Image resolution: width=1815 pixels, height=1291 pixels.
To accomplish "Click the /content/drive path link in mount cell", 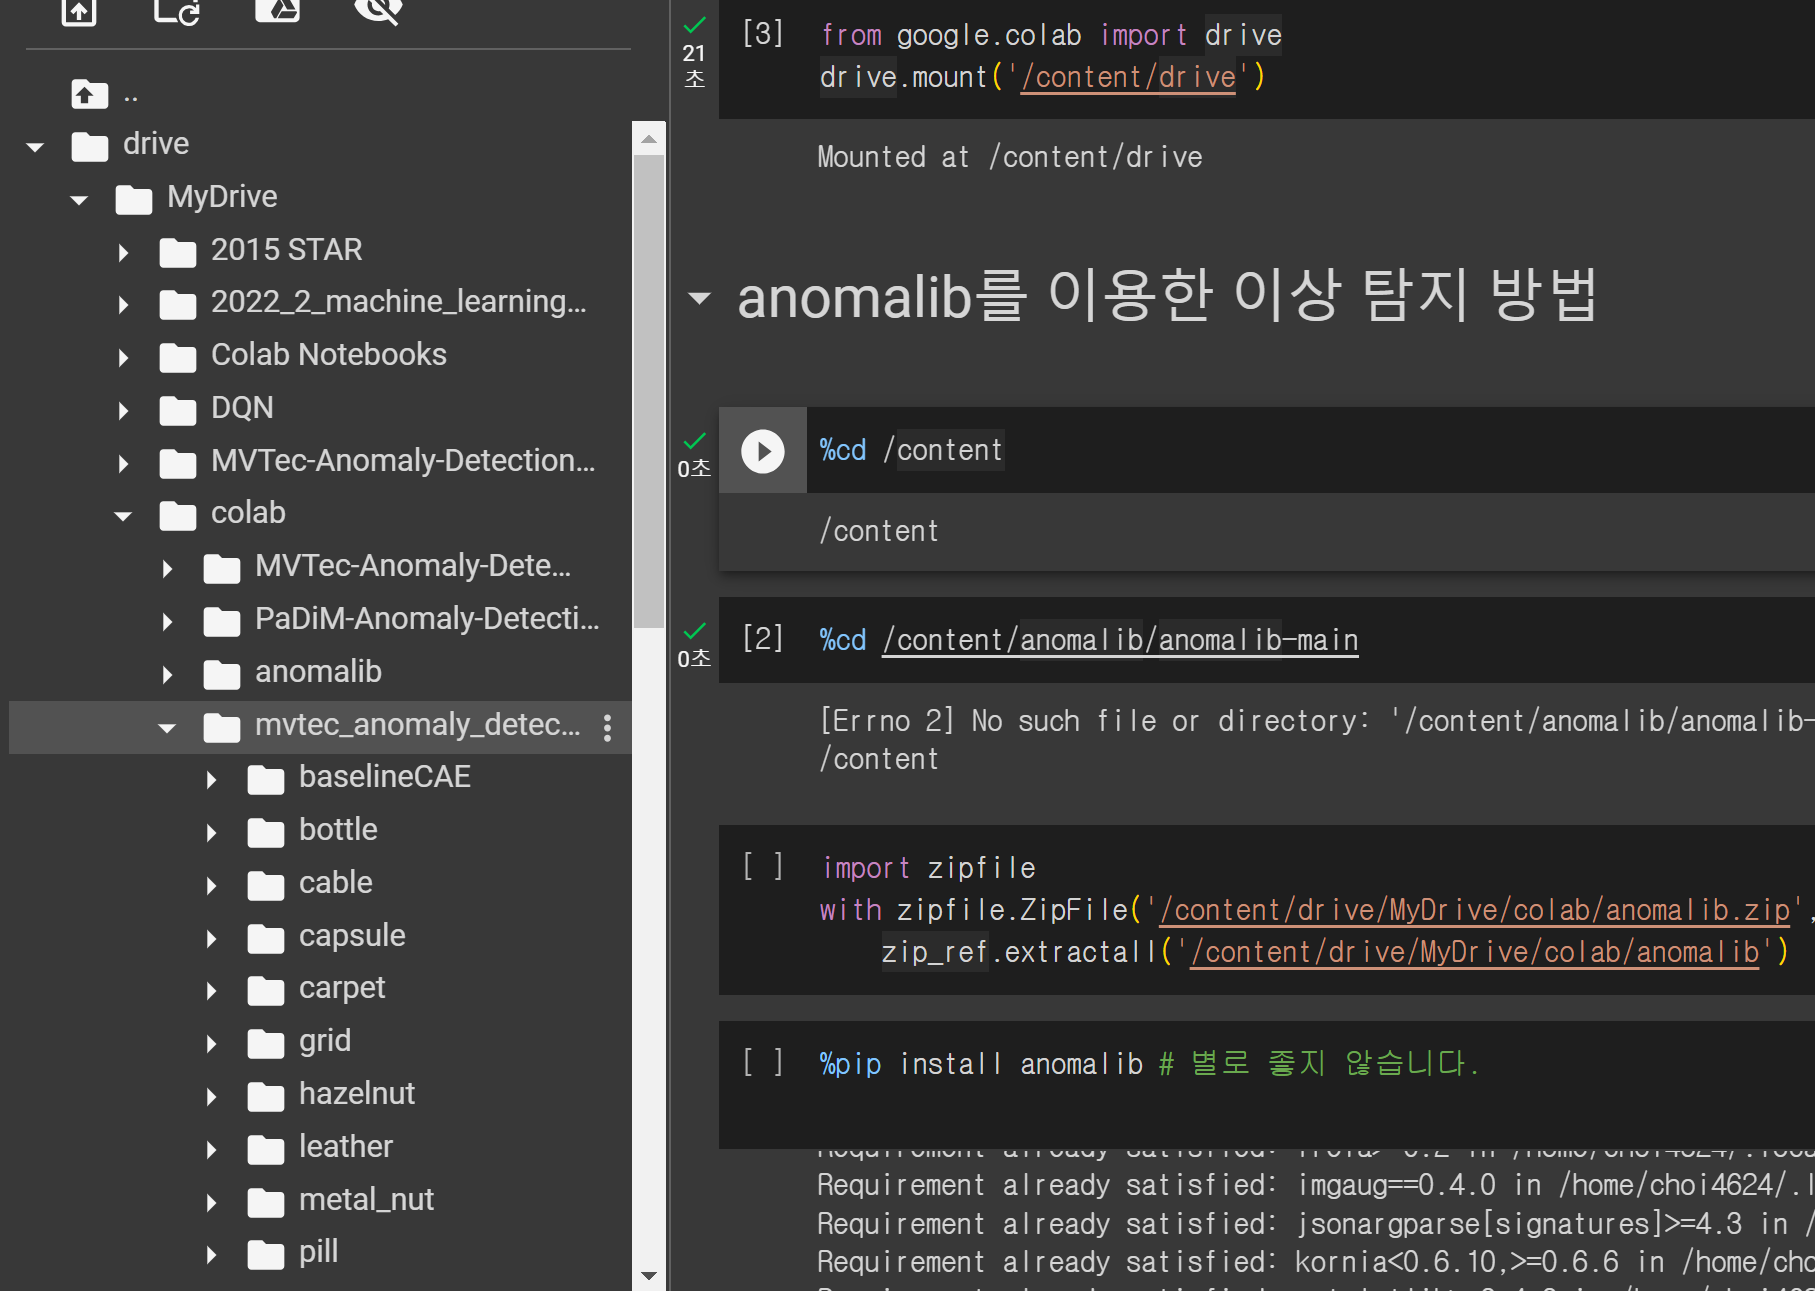I will pyautogui.click(x=1127, y=77).
